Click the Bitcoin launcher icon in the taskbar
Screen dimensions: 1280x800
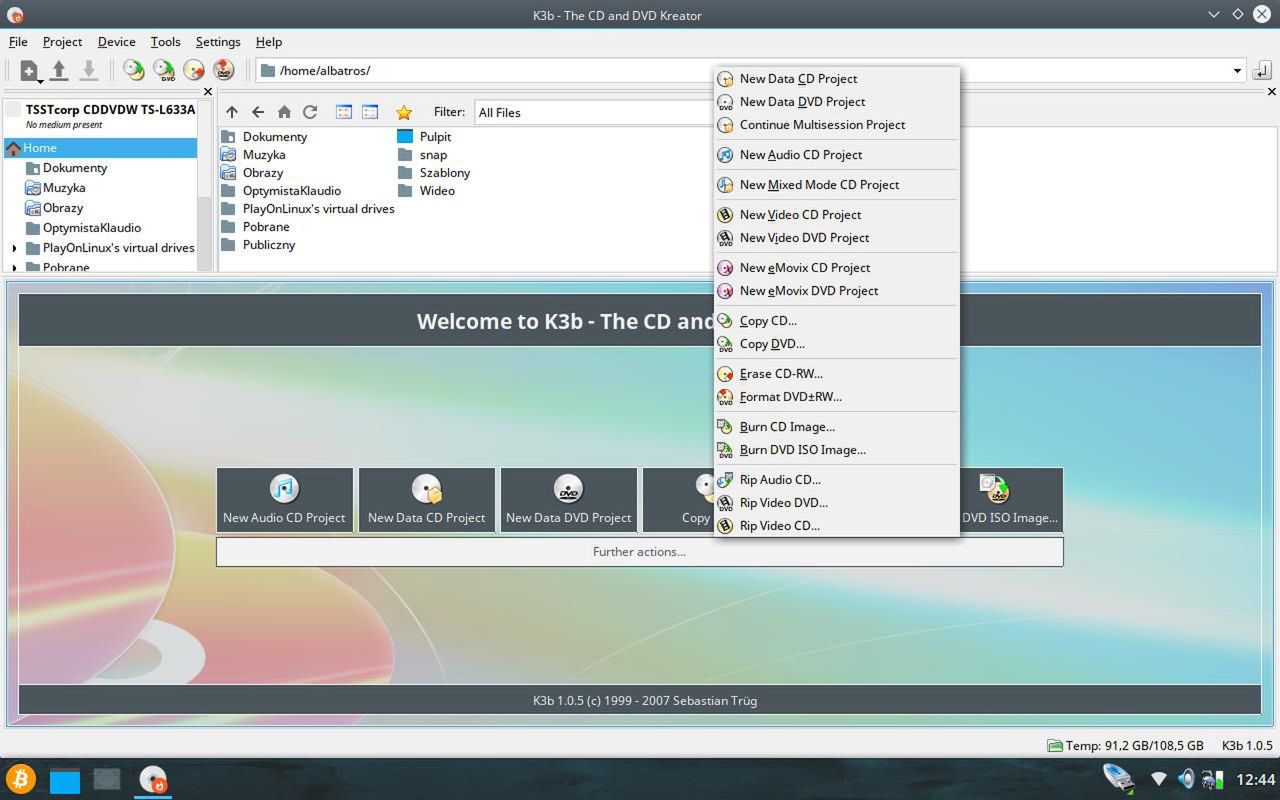coord(21,779)
